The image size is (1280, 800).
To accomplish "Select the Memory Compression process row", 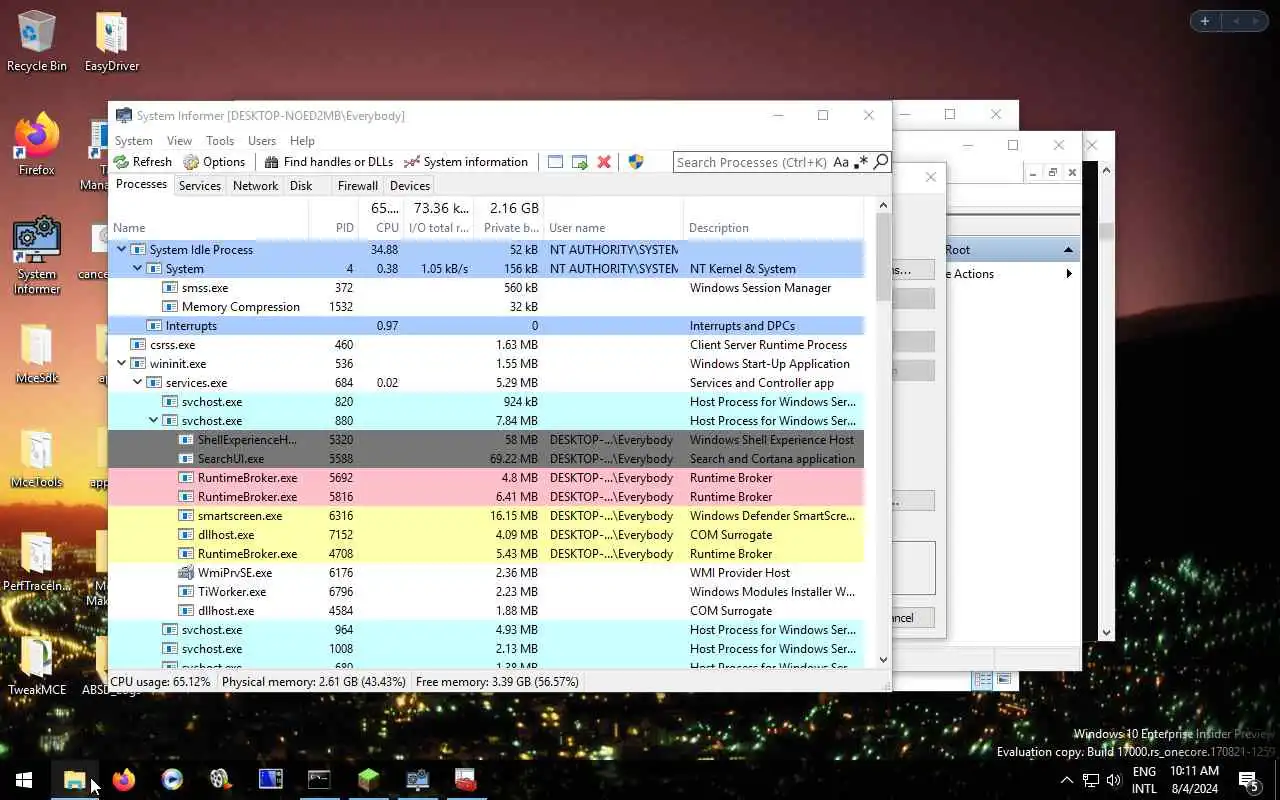I will pyautogui.click(x=486, y=307).
